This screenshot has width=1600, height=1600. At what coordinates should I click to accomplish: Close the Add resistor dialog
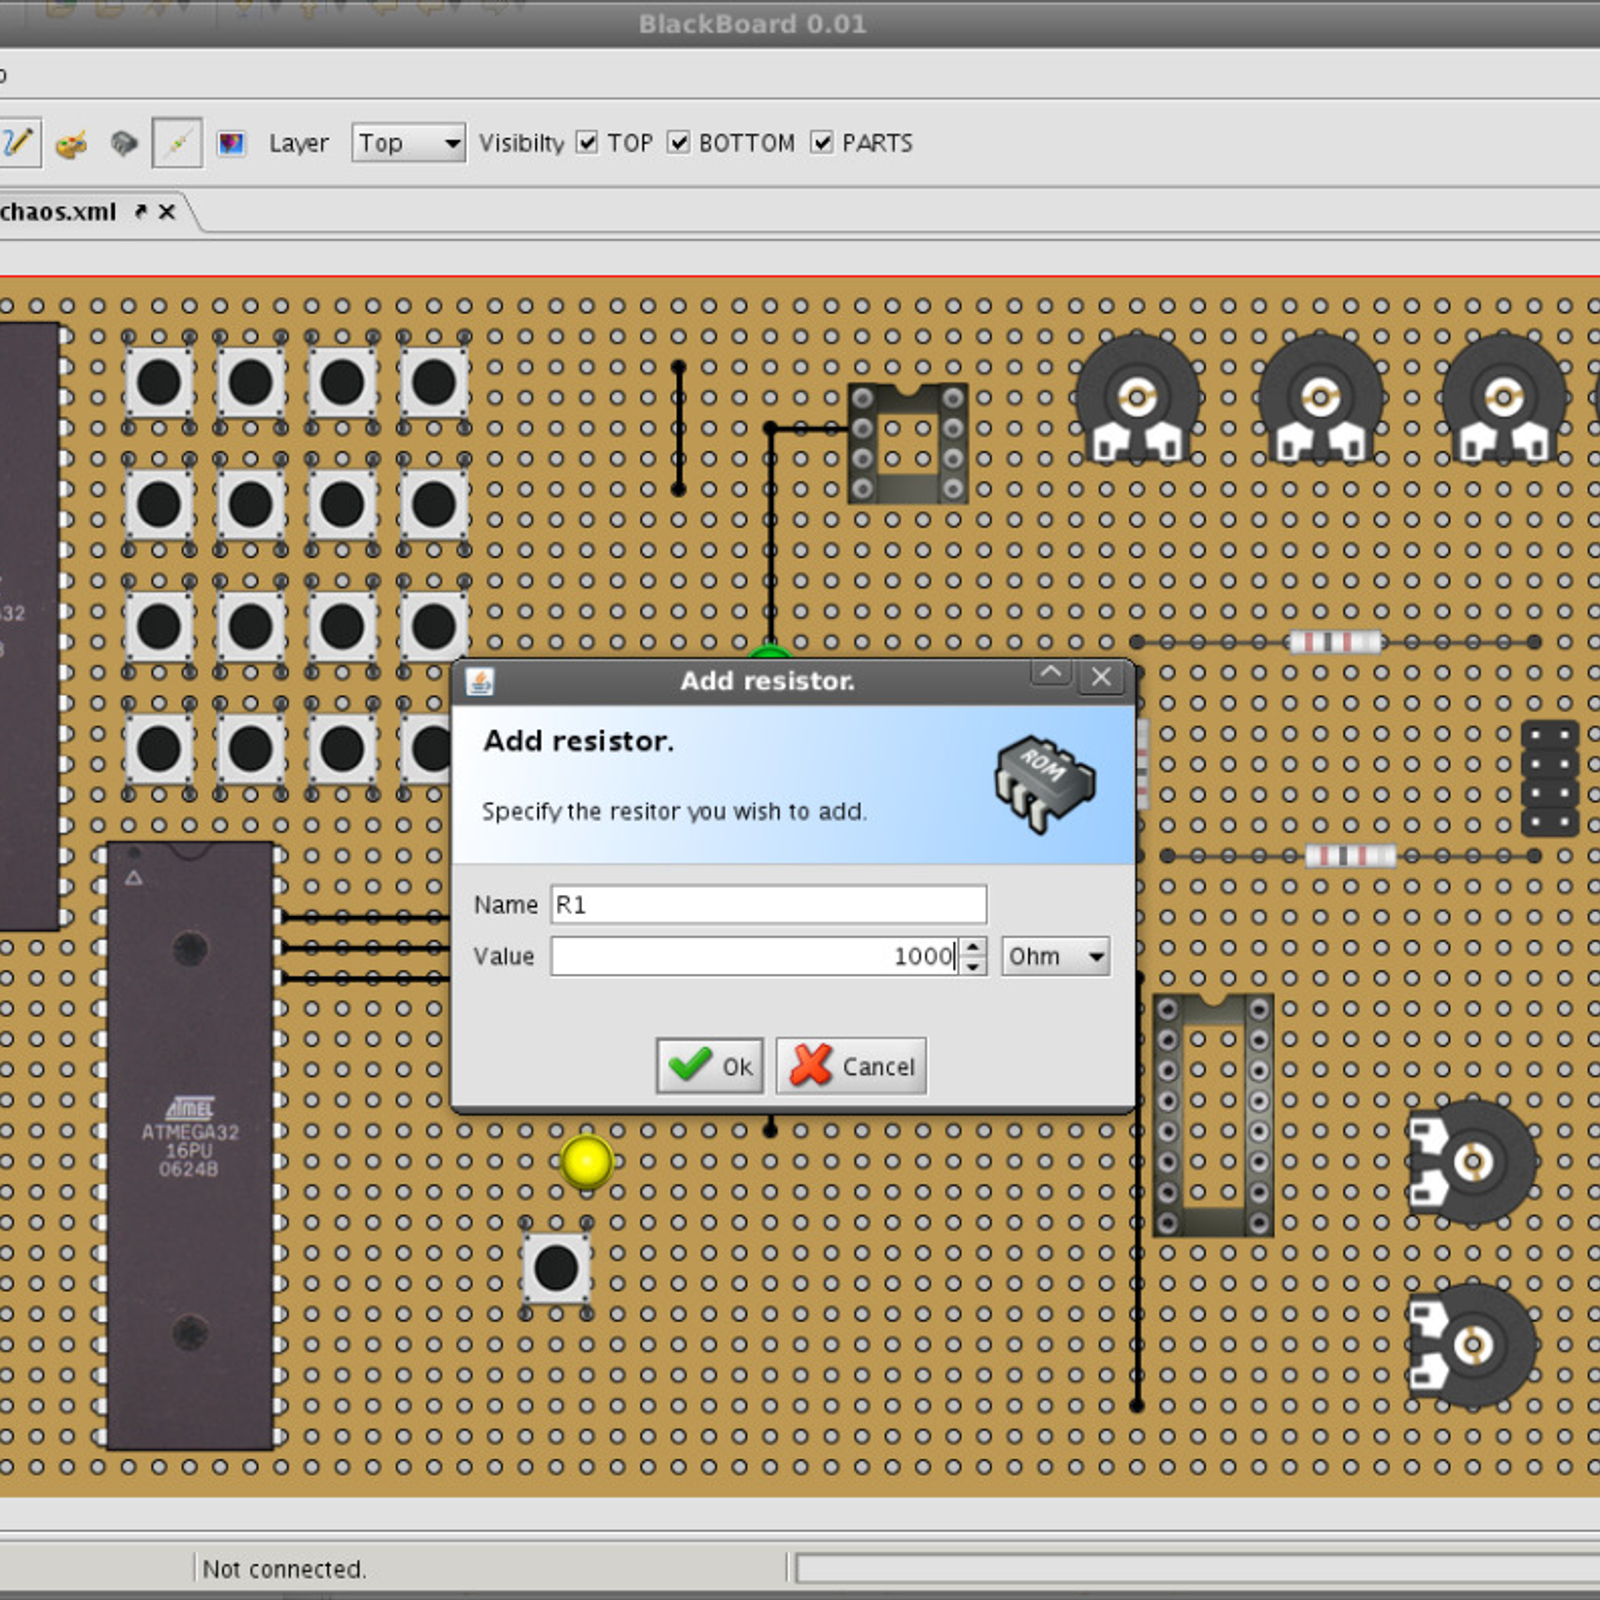coord(1101,677)
